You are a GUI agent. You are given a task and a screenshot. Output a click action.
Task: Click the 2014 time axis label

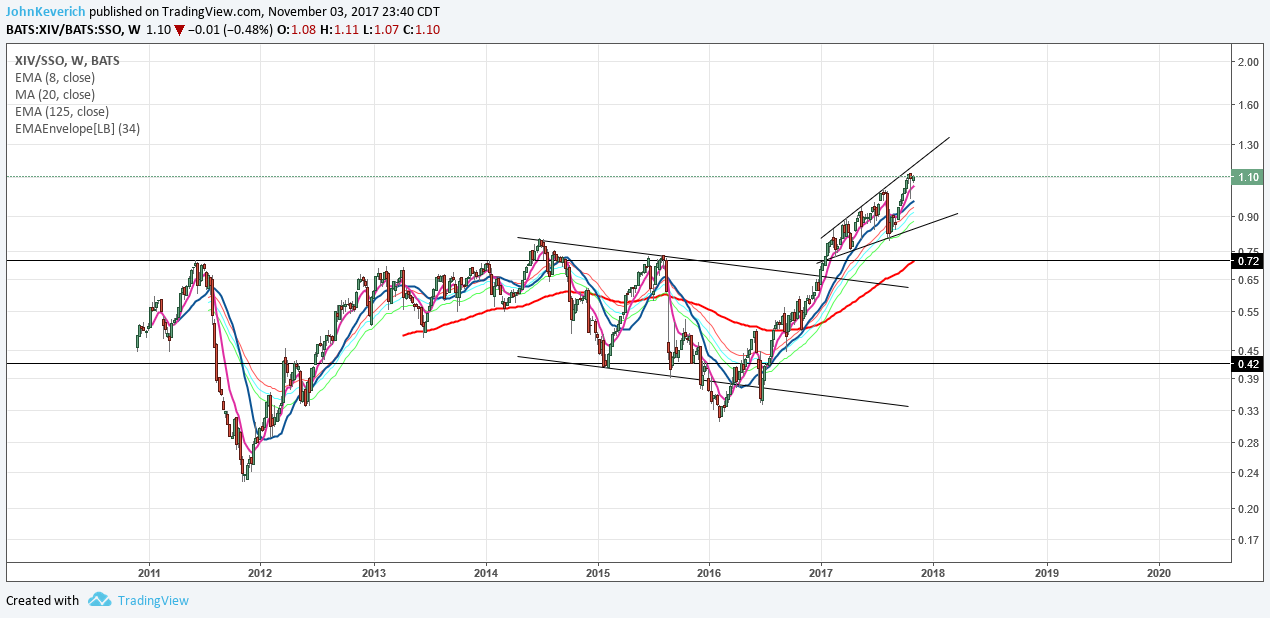pos(486,573)
